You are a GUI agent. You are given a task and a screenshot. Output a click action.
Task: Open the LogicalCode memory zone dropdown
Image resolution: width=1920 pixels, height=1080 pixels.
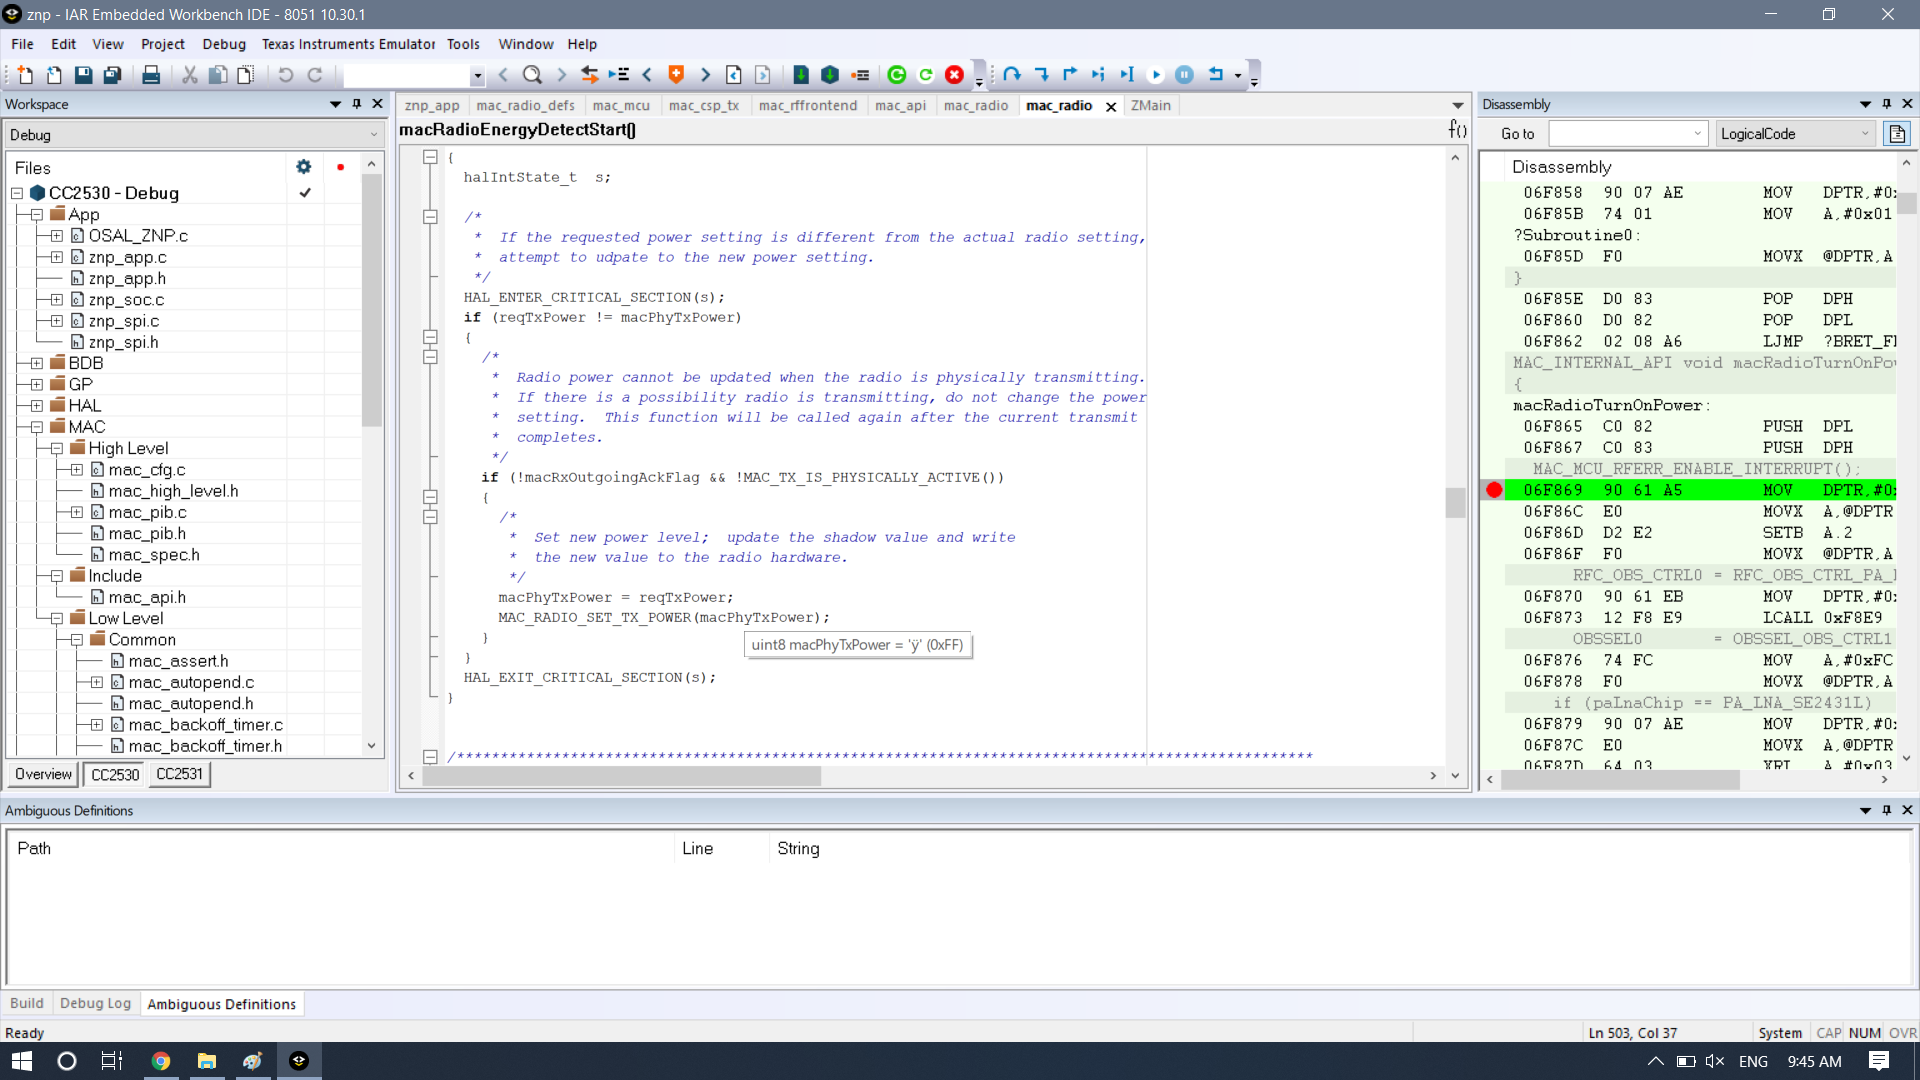pyautogui.click(x=1864, y=134)
